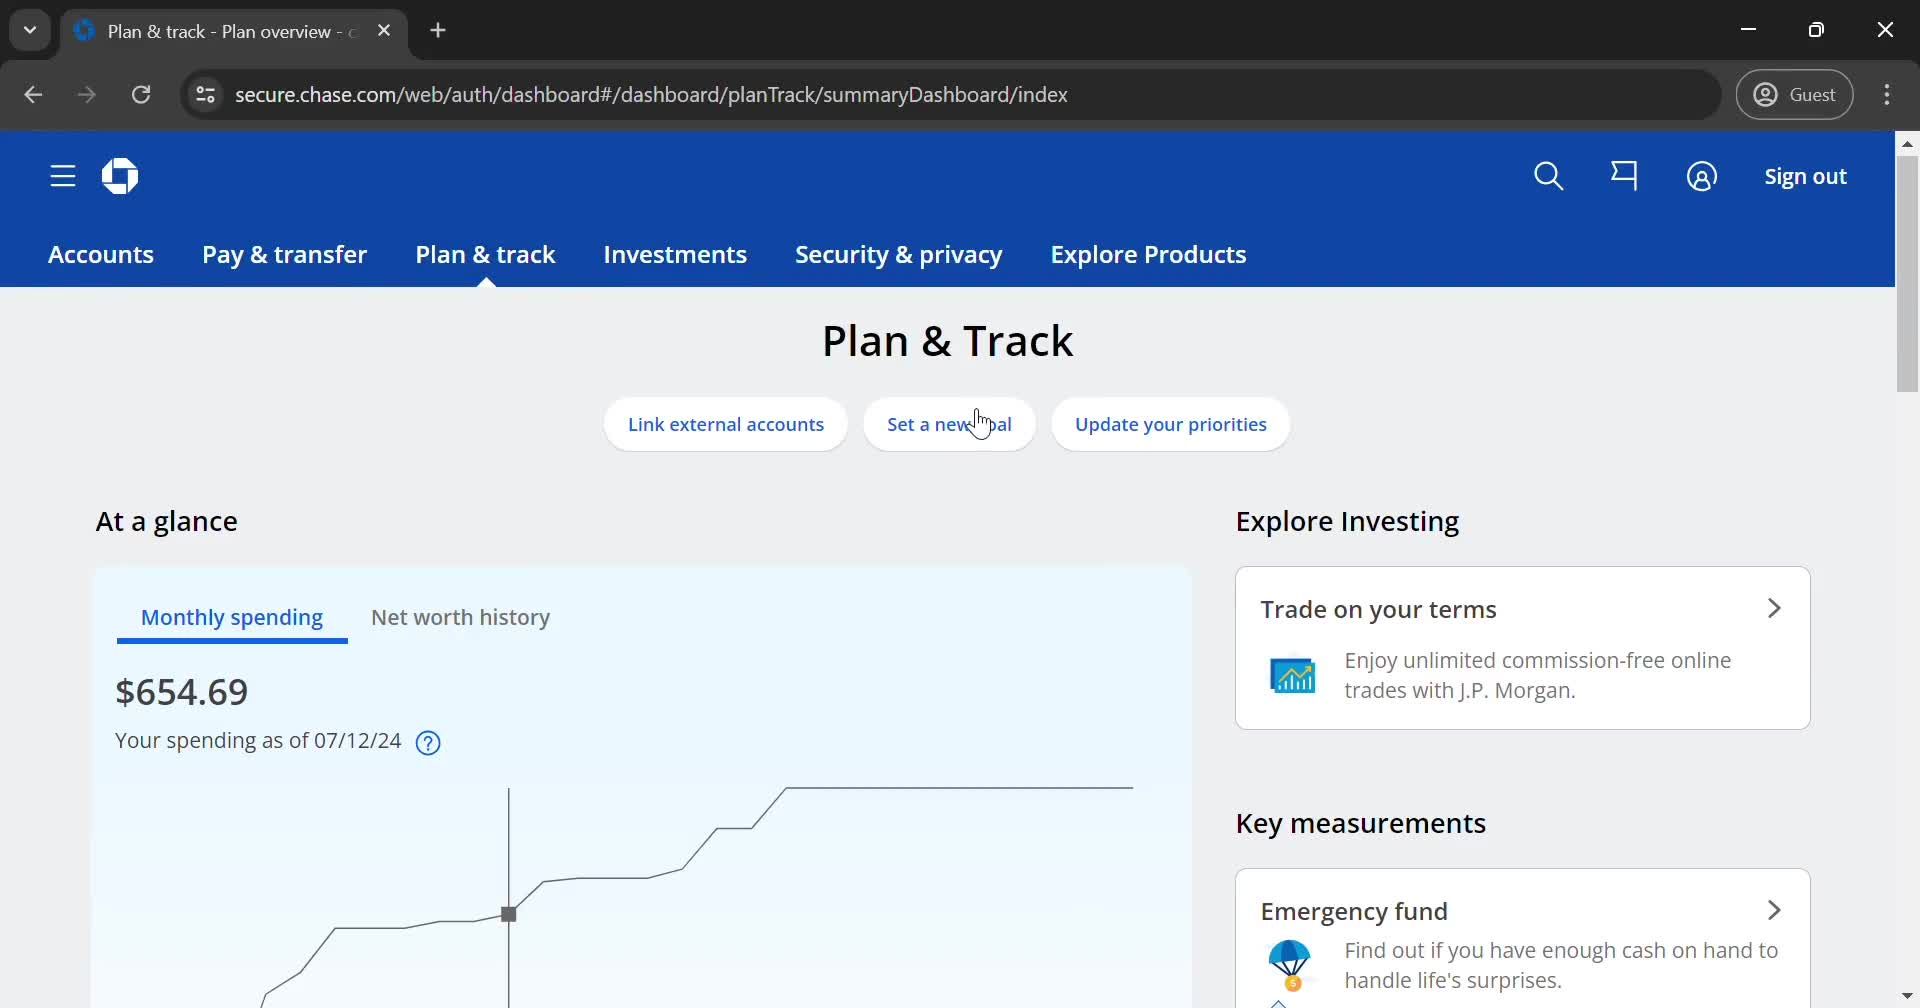
Task: Open the Guest browser profile
Action: [x=1795, y=94]
